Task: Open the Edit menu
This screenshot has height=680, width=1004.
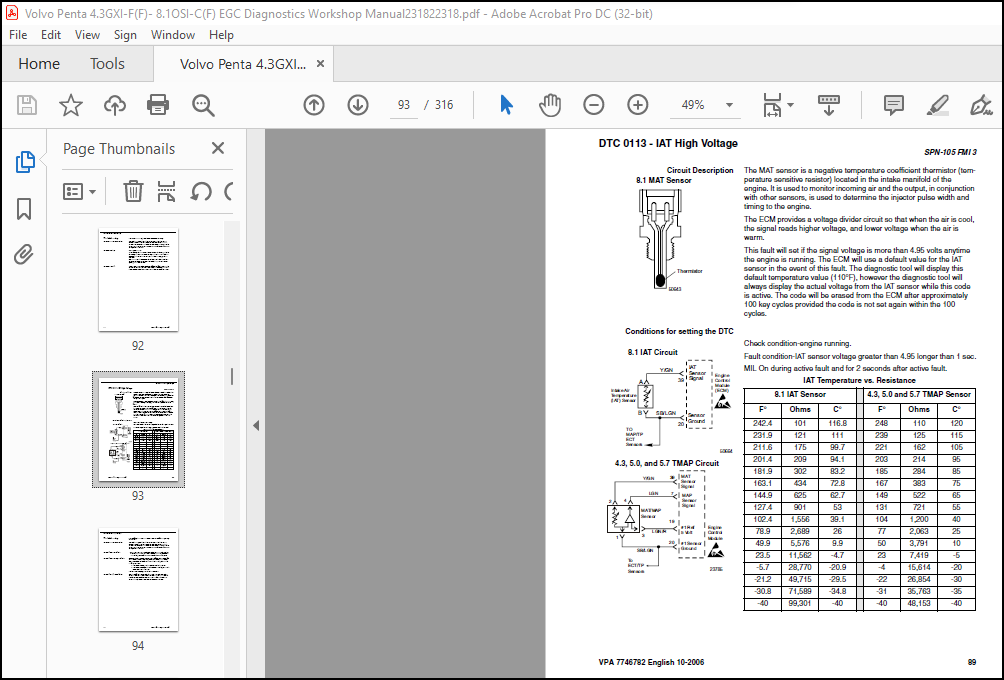Action: (51, 35)
